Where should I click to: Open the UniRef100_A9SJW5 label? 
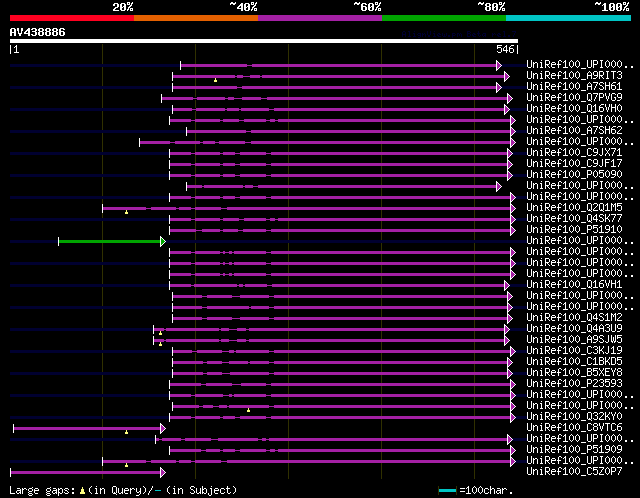pyautogui.click(x=574, y=340)
